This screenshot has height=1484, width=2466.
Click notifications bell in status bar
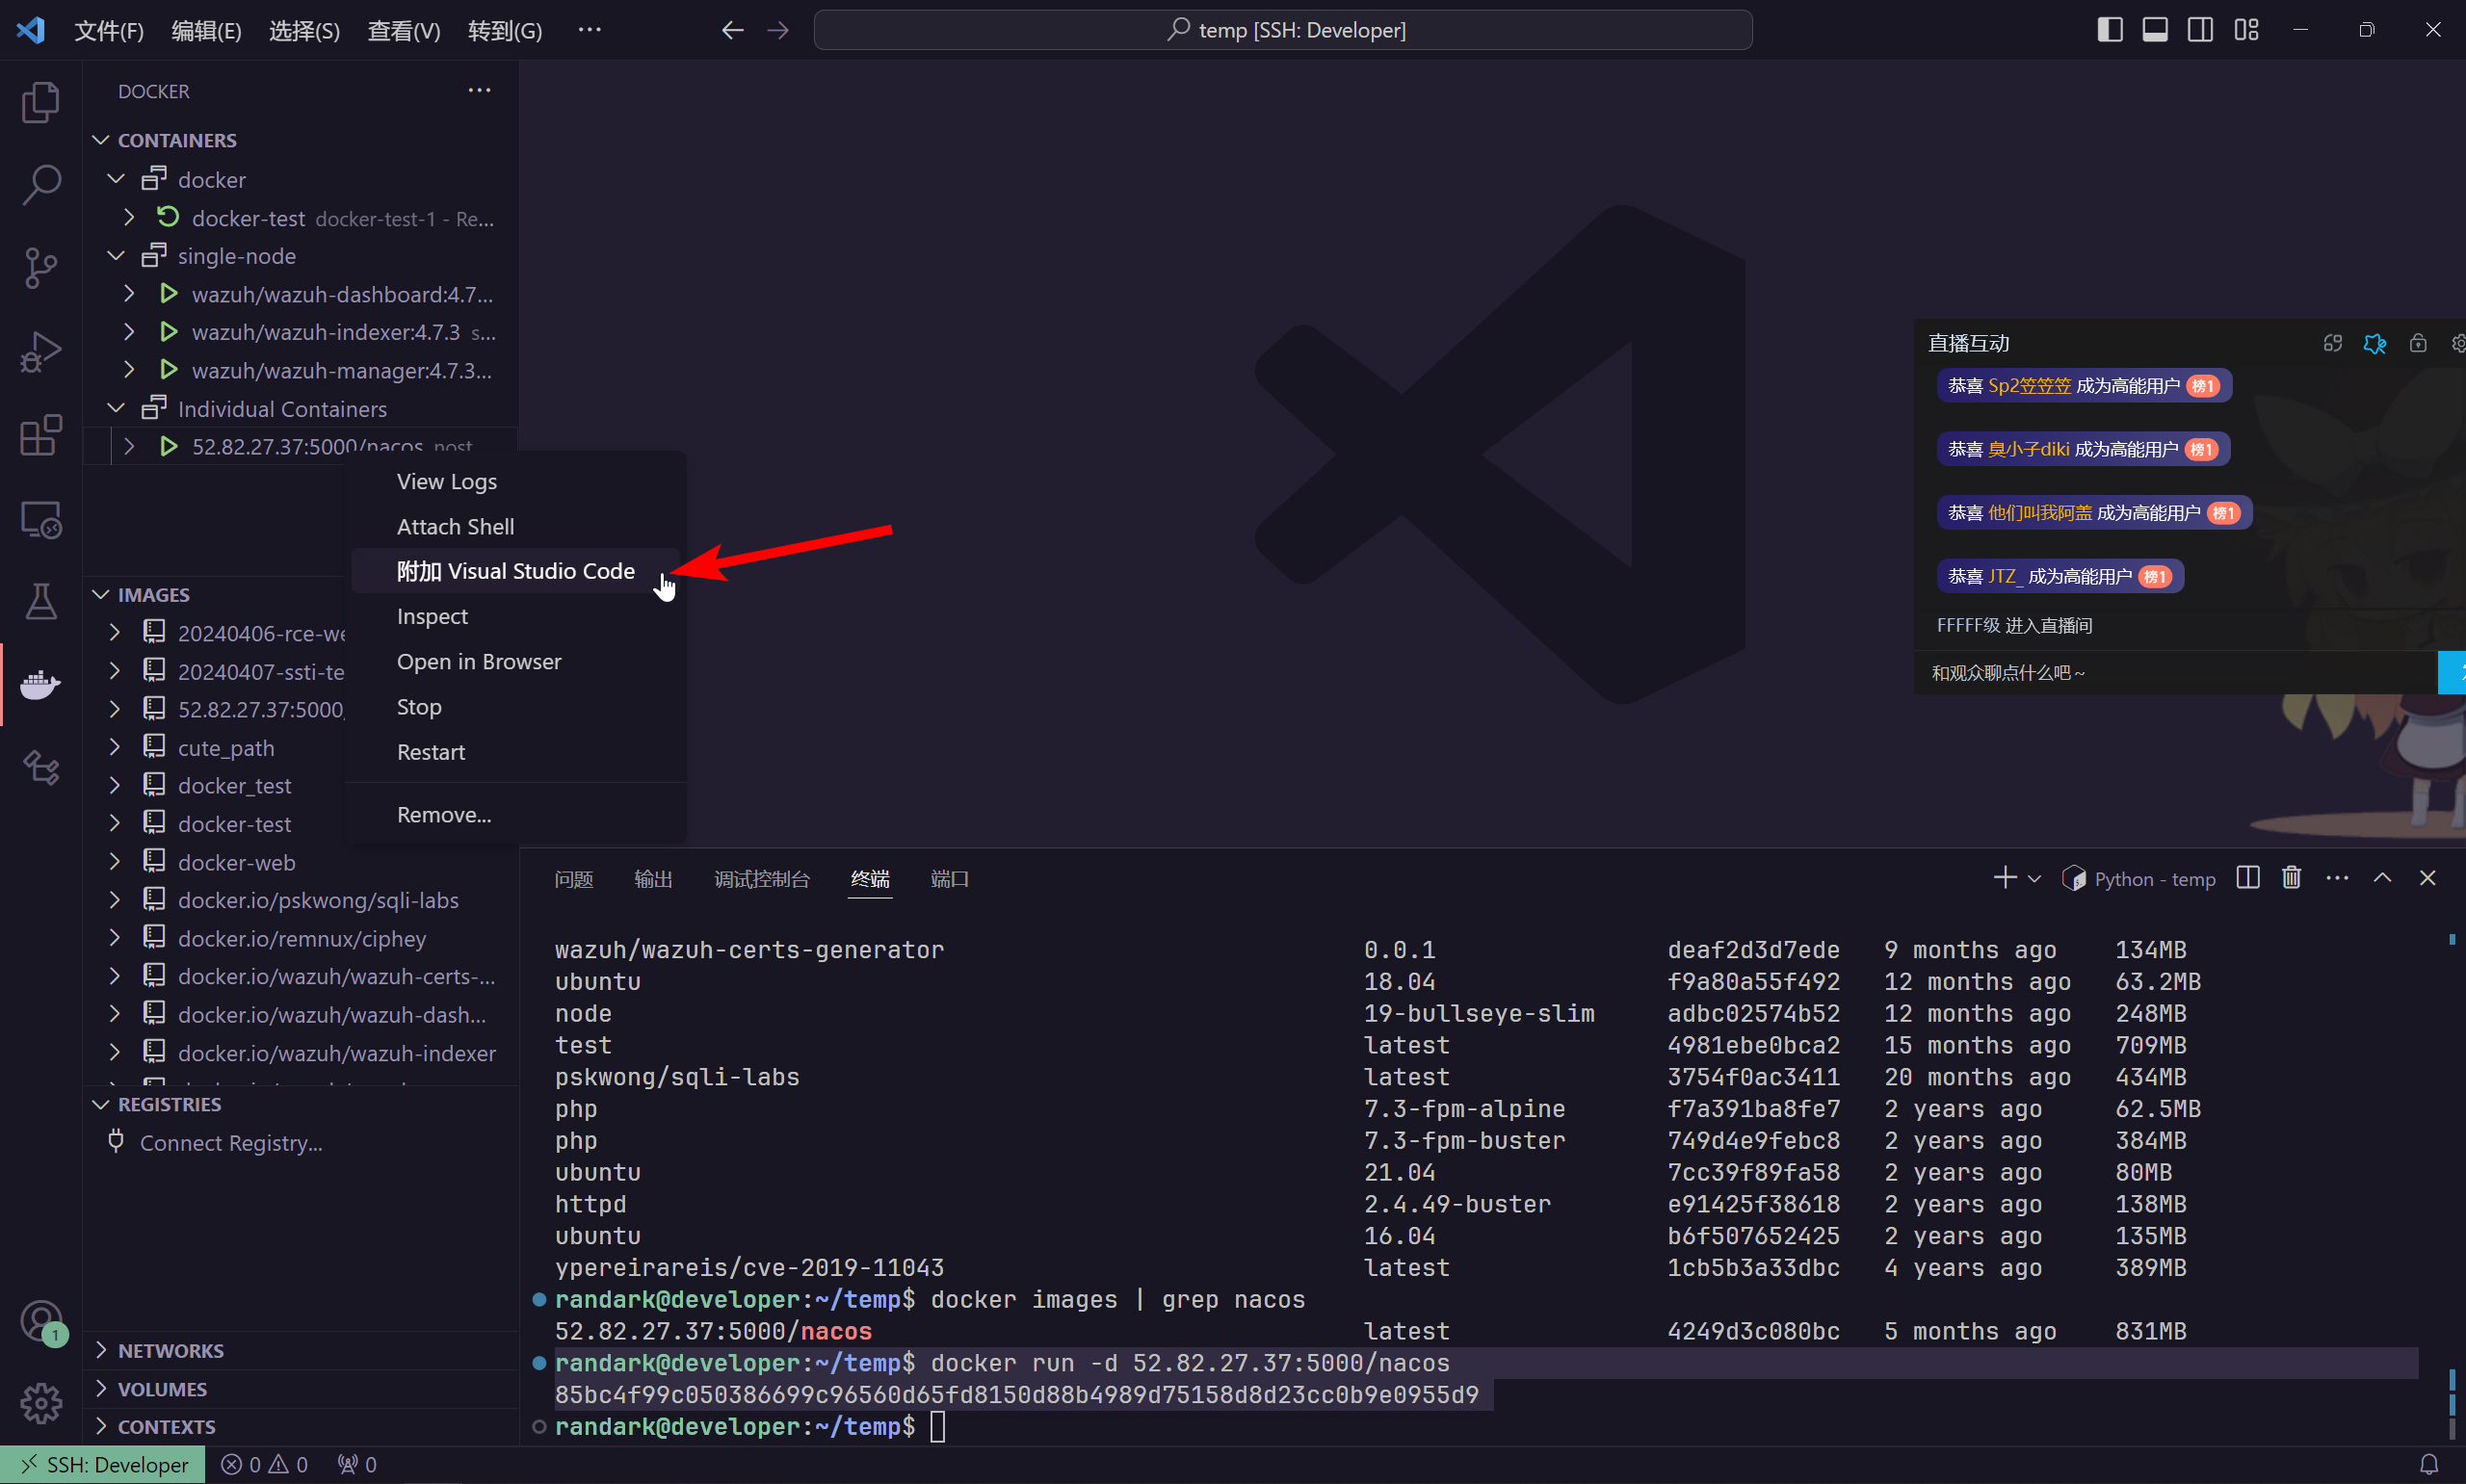[x=2428, y=1464]
